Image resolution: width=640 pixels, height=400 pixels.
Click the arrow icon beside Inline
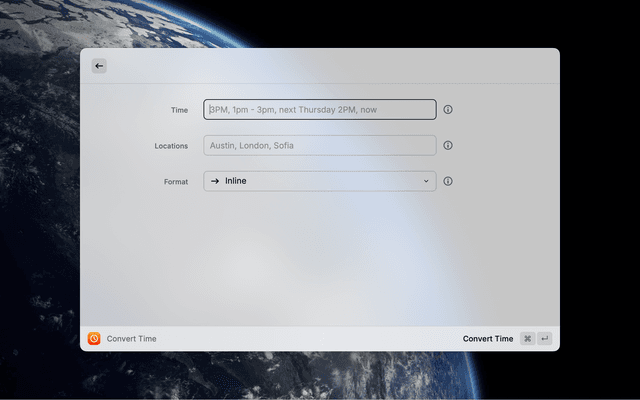point(215,181)
